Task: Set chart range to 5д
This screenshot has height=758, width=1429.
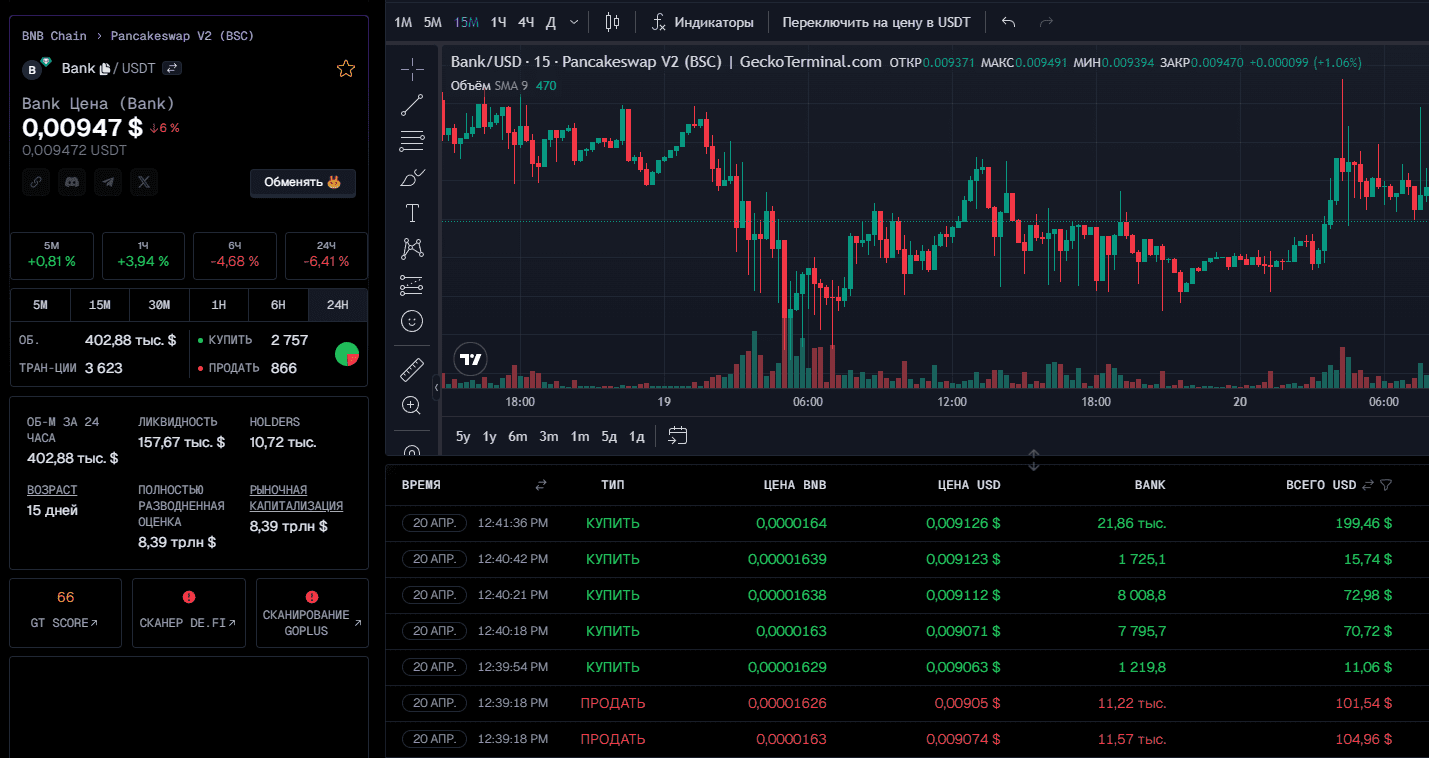Action: [609, 436]
